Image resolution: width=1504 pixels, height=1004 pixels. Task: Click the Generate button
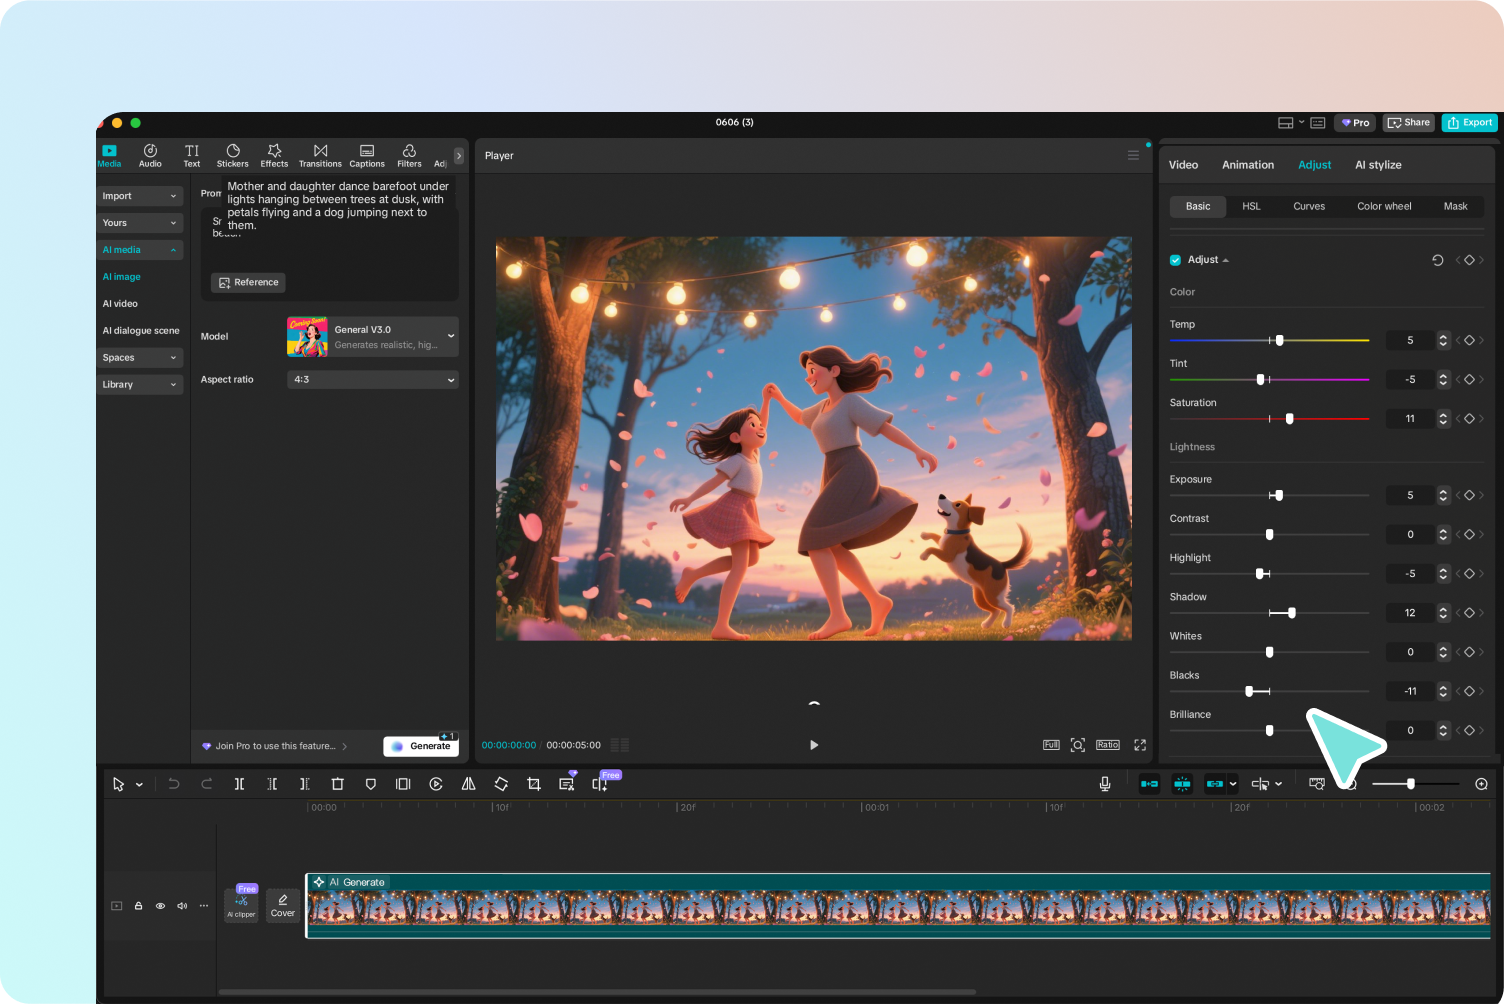coord(421,746)
